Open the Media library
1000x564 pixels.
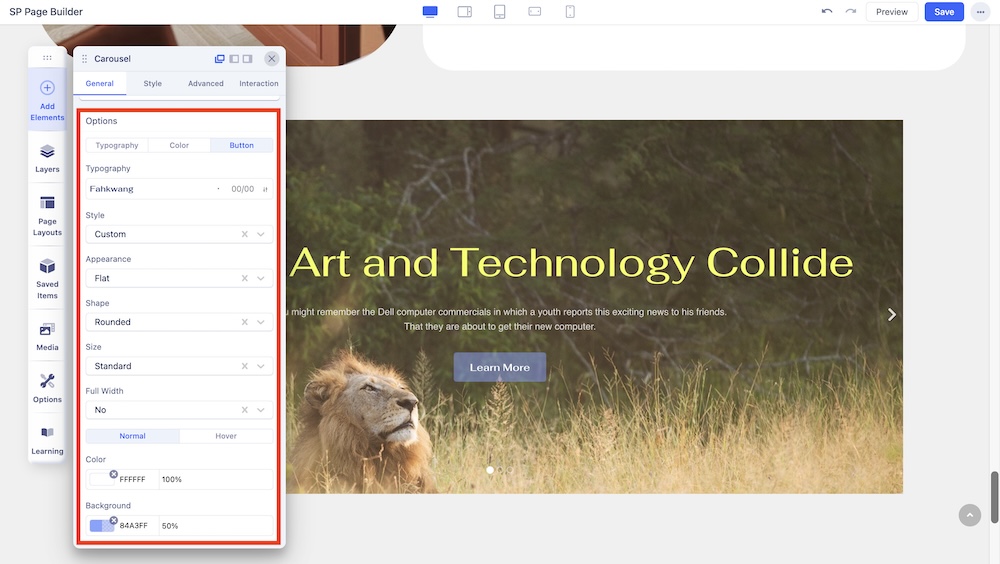click(x=47, y=336)
